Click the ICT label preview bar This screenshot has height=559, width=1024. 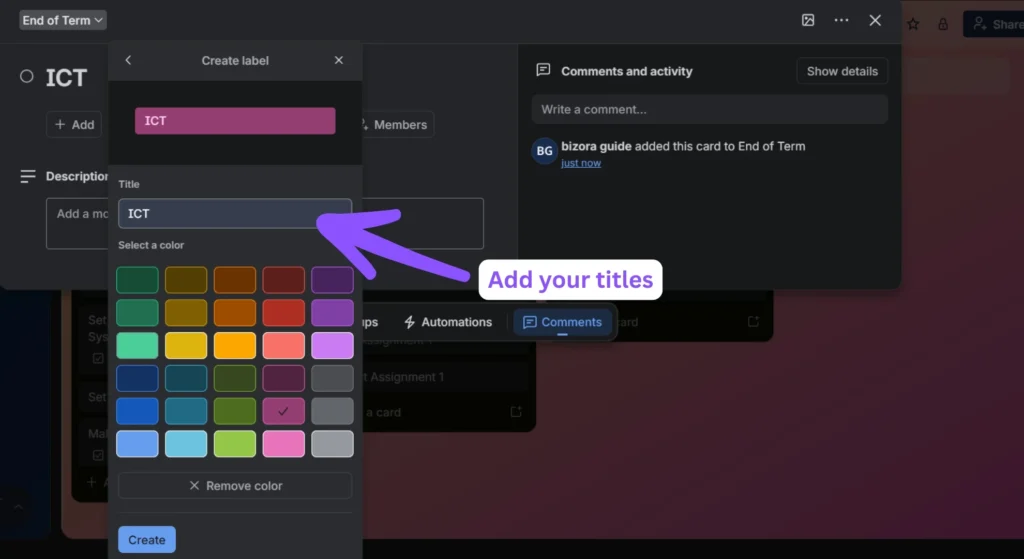coord(235,121)
